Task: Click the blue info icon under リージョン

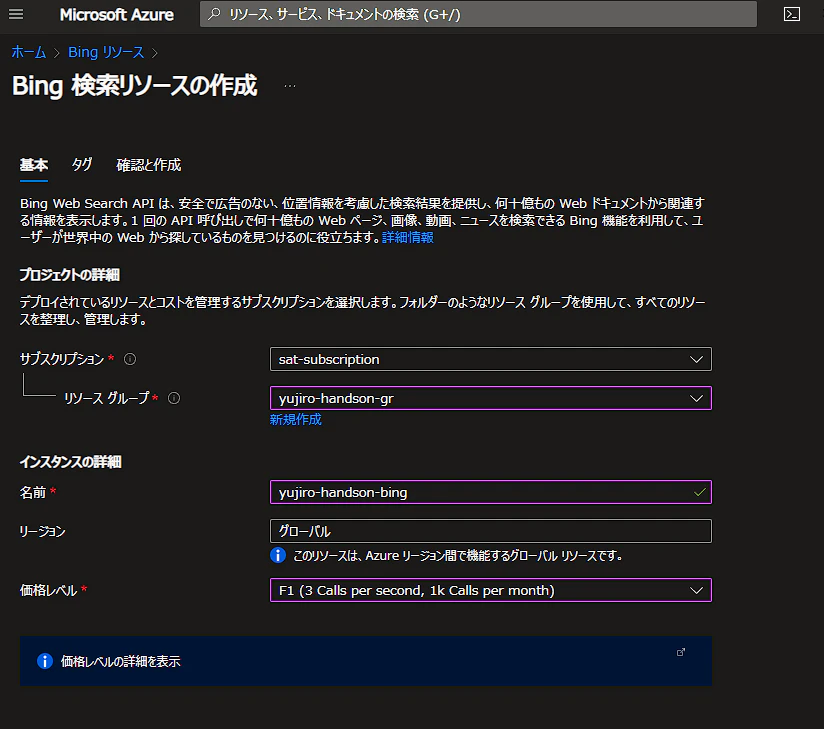Action: [278, 555]
